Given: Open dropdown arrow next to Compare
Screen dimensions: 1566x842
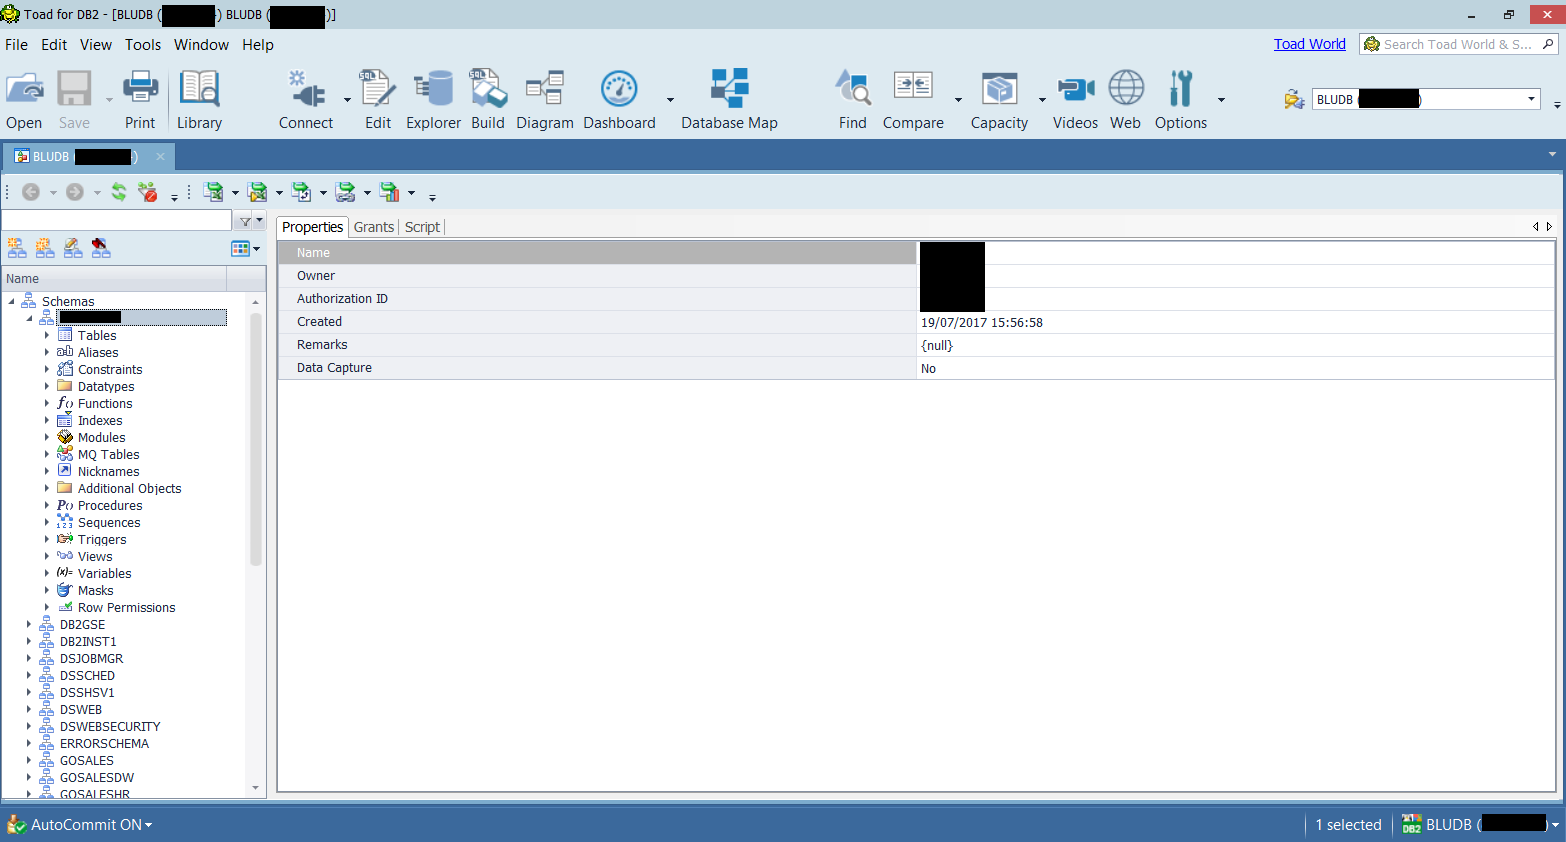Looking at the screenshot, I should click(958, 100).
